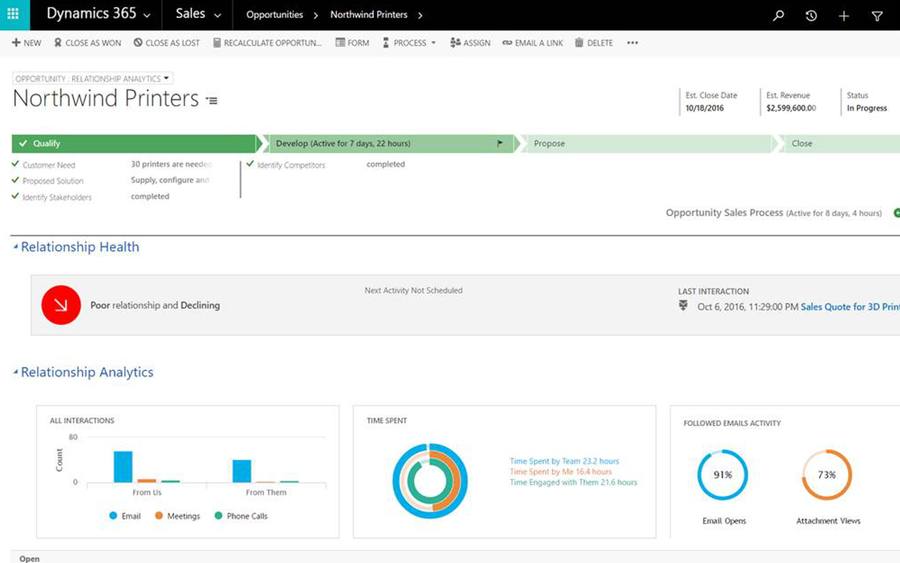The height and width of the screenshot is (563, 900).
Task: Click the quick create plus icon
Action: (844, 16)
